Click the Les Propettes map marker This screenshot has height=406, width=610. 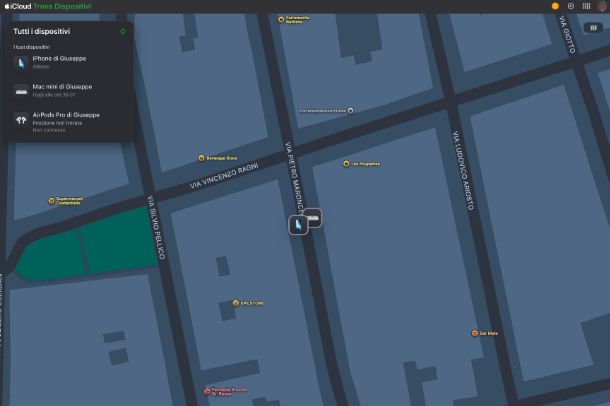tap(346, 164)
